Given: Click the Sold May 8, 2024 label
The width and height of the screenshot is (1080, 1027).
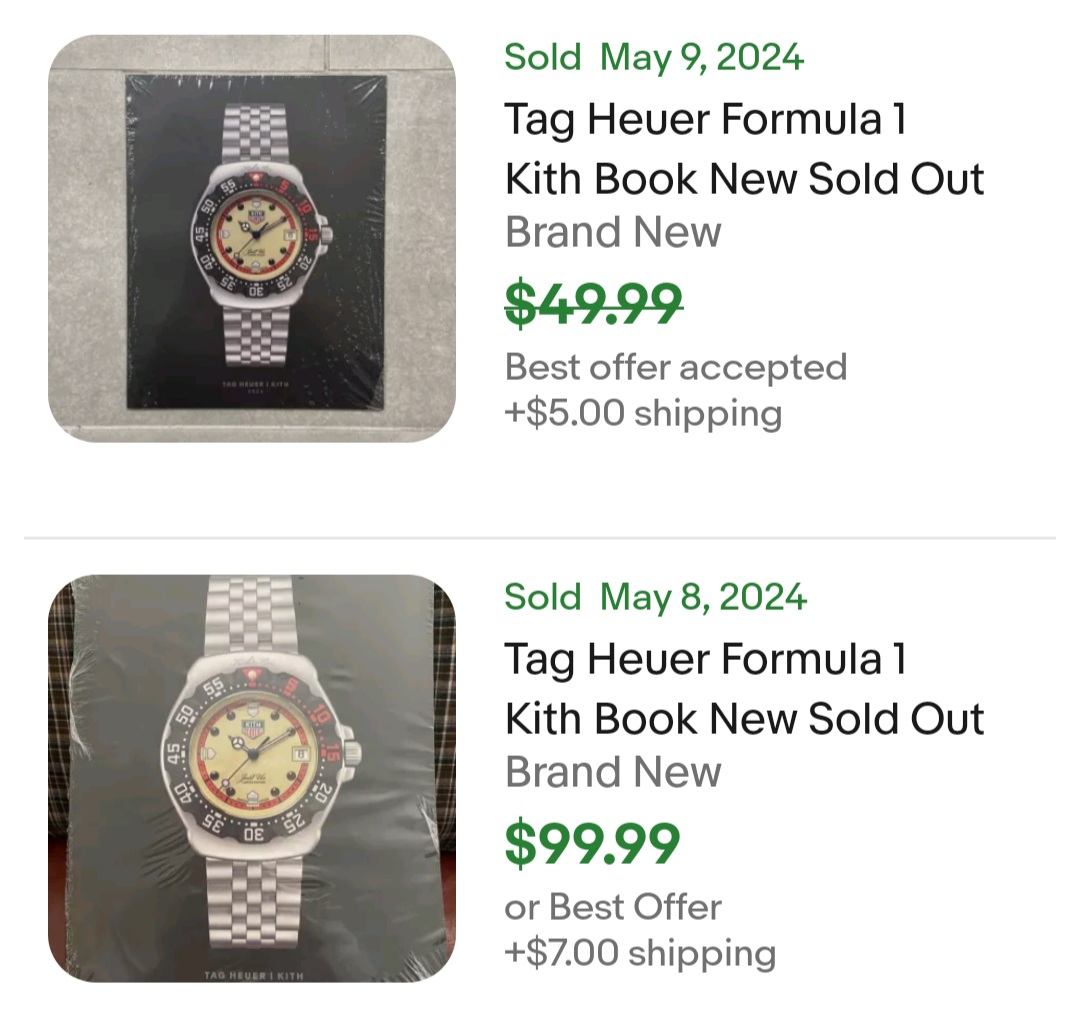Looking at the screenshot, I should pos(655,597).
